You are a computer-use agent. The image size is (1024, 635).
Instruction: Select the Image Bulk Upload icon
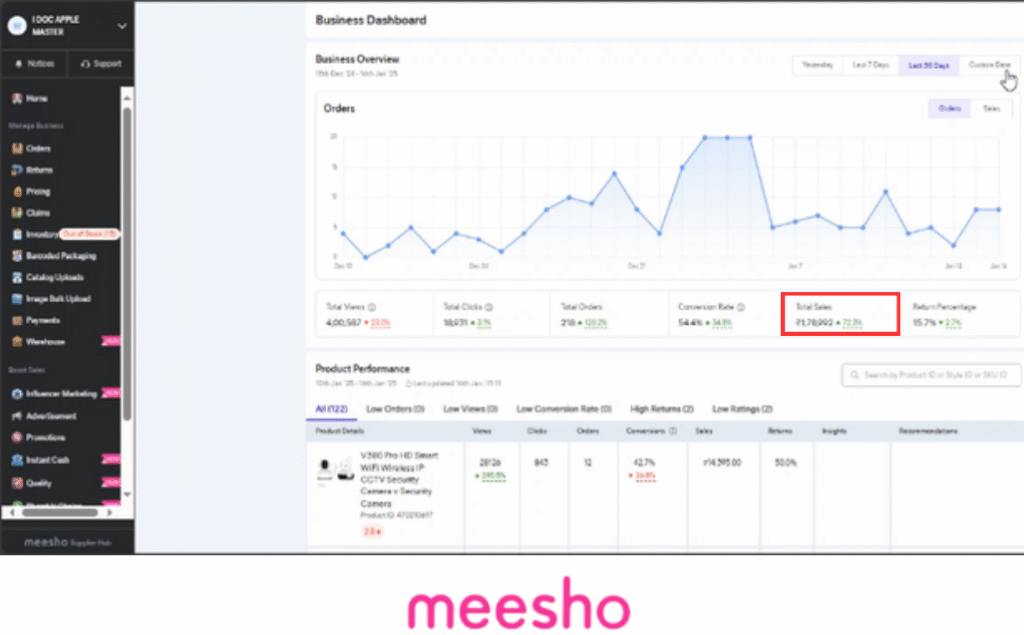pos(17,299)
